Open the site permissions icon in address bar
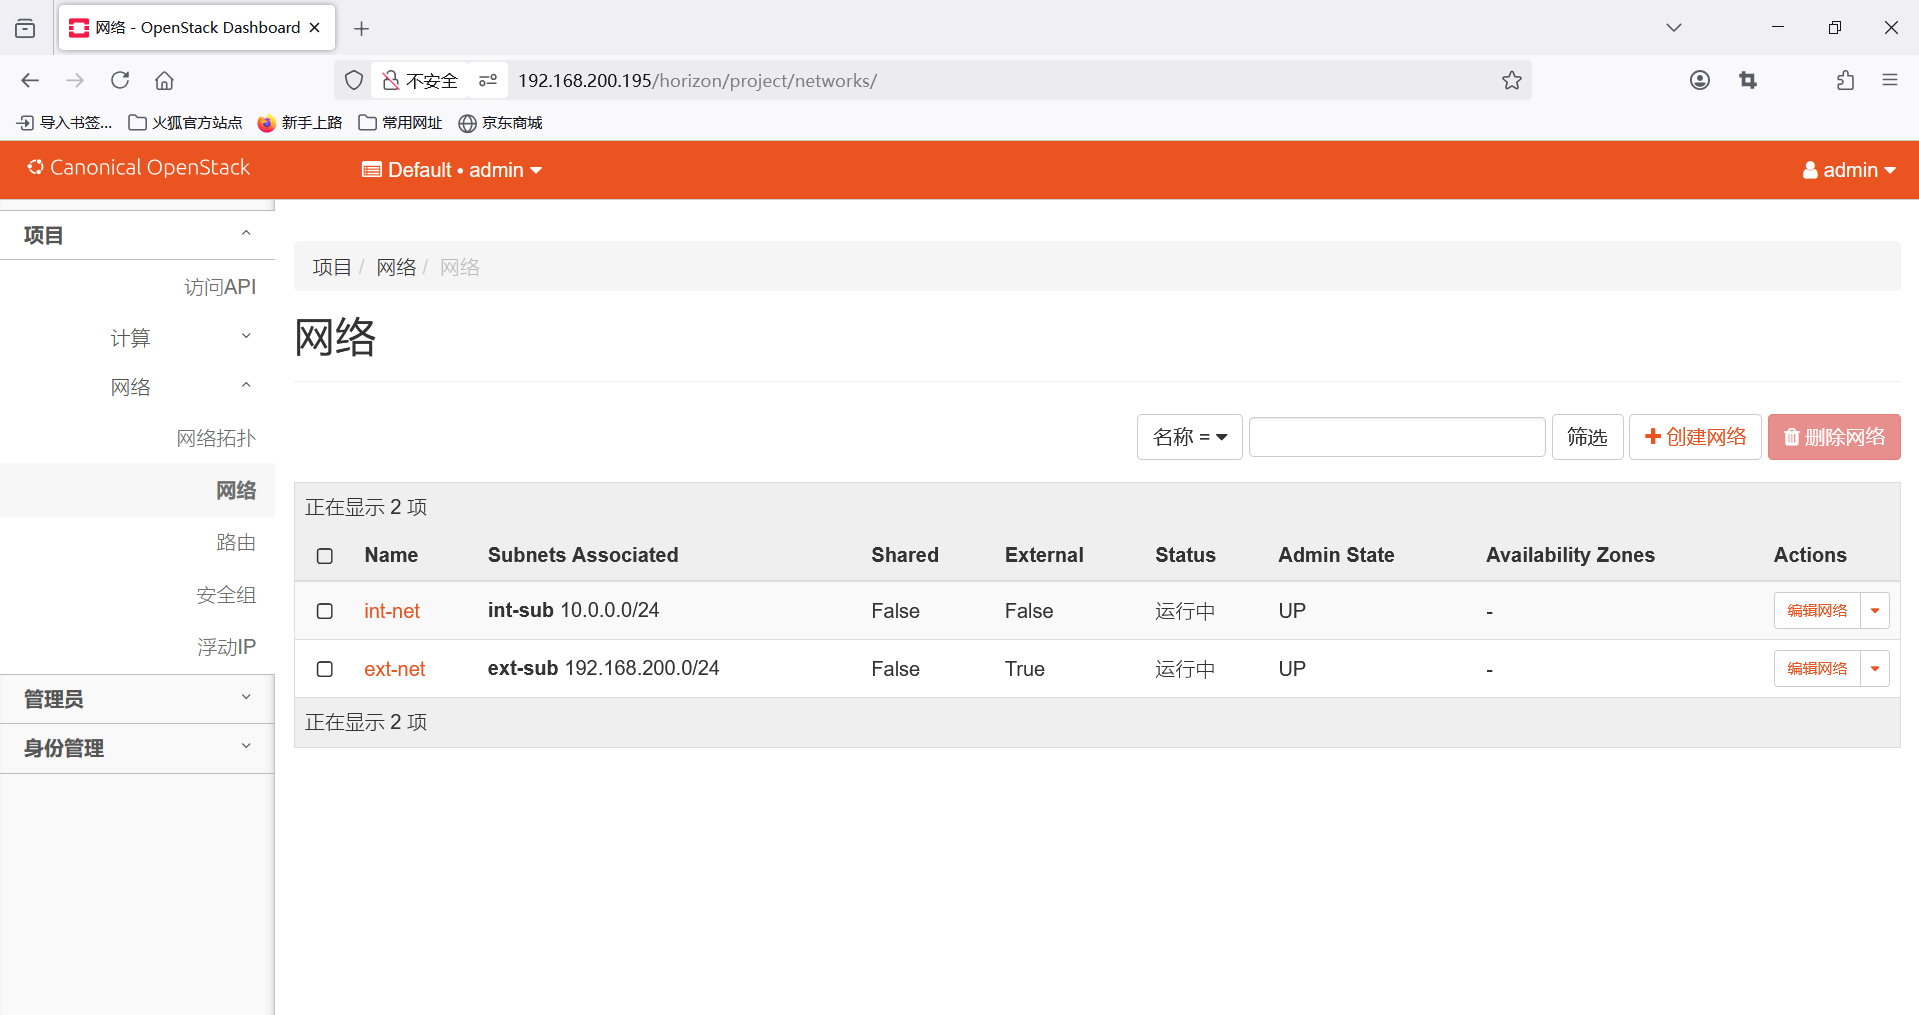The width and height of the screenshot is (1919, 1015). [x=488, y=80]
